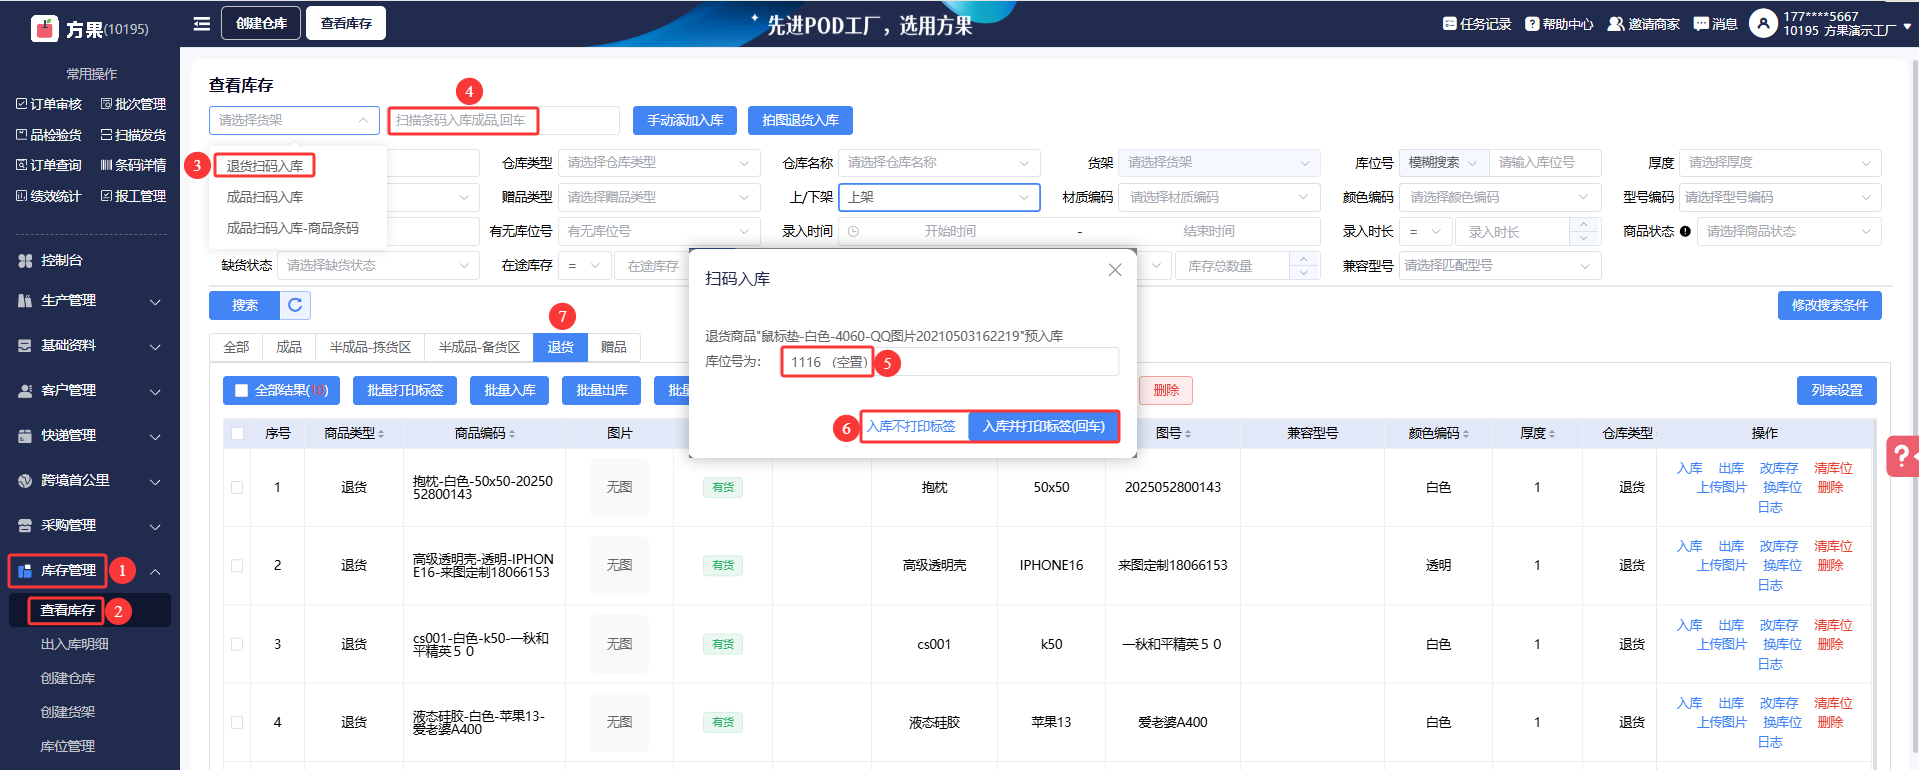1919x770 pixels.
Task: Open the 帮助中心 help center
Action: coord(1559,24)
